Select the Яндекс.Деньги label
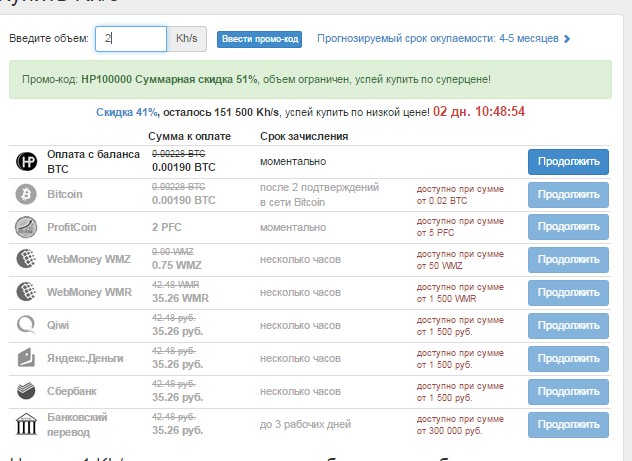Image resolution: width=632 pixels, height=461 pixels. (x=85, y=358)
